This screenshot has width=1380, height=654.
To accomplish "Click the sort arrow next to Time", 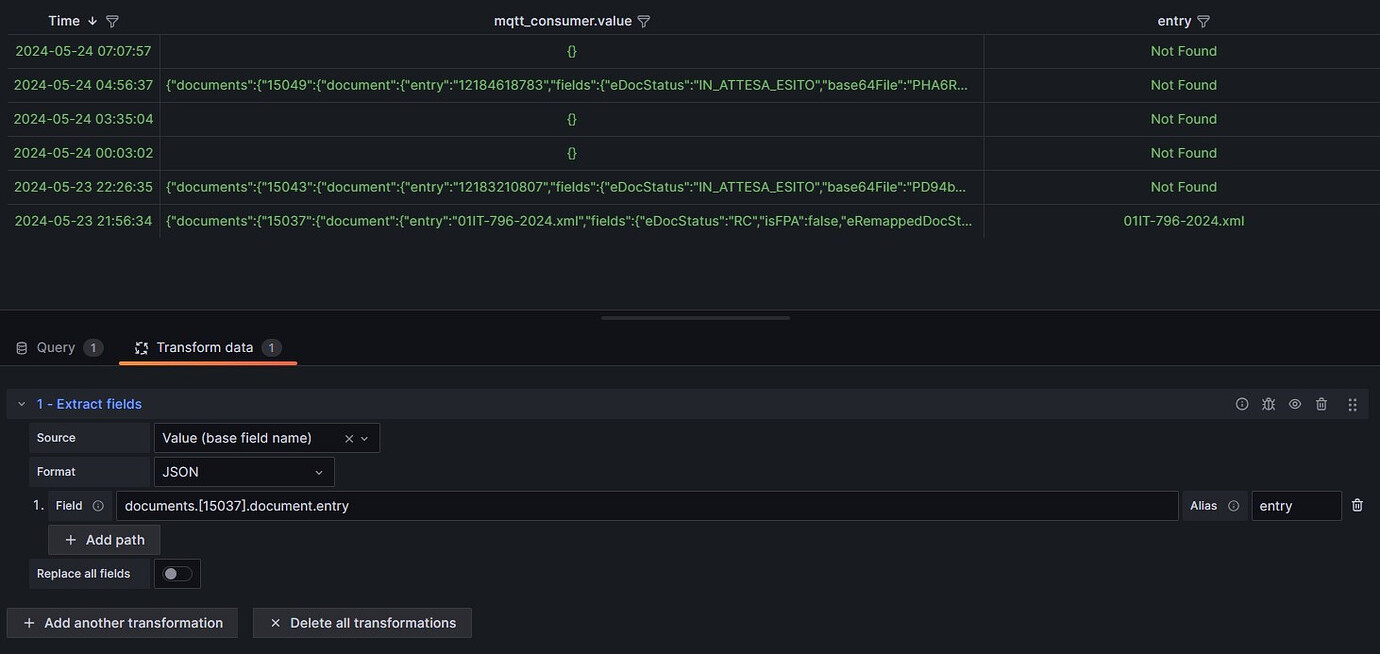I will point(91,20).
